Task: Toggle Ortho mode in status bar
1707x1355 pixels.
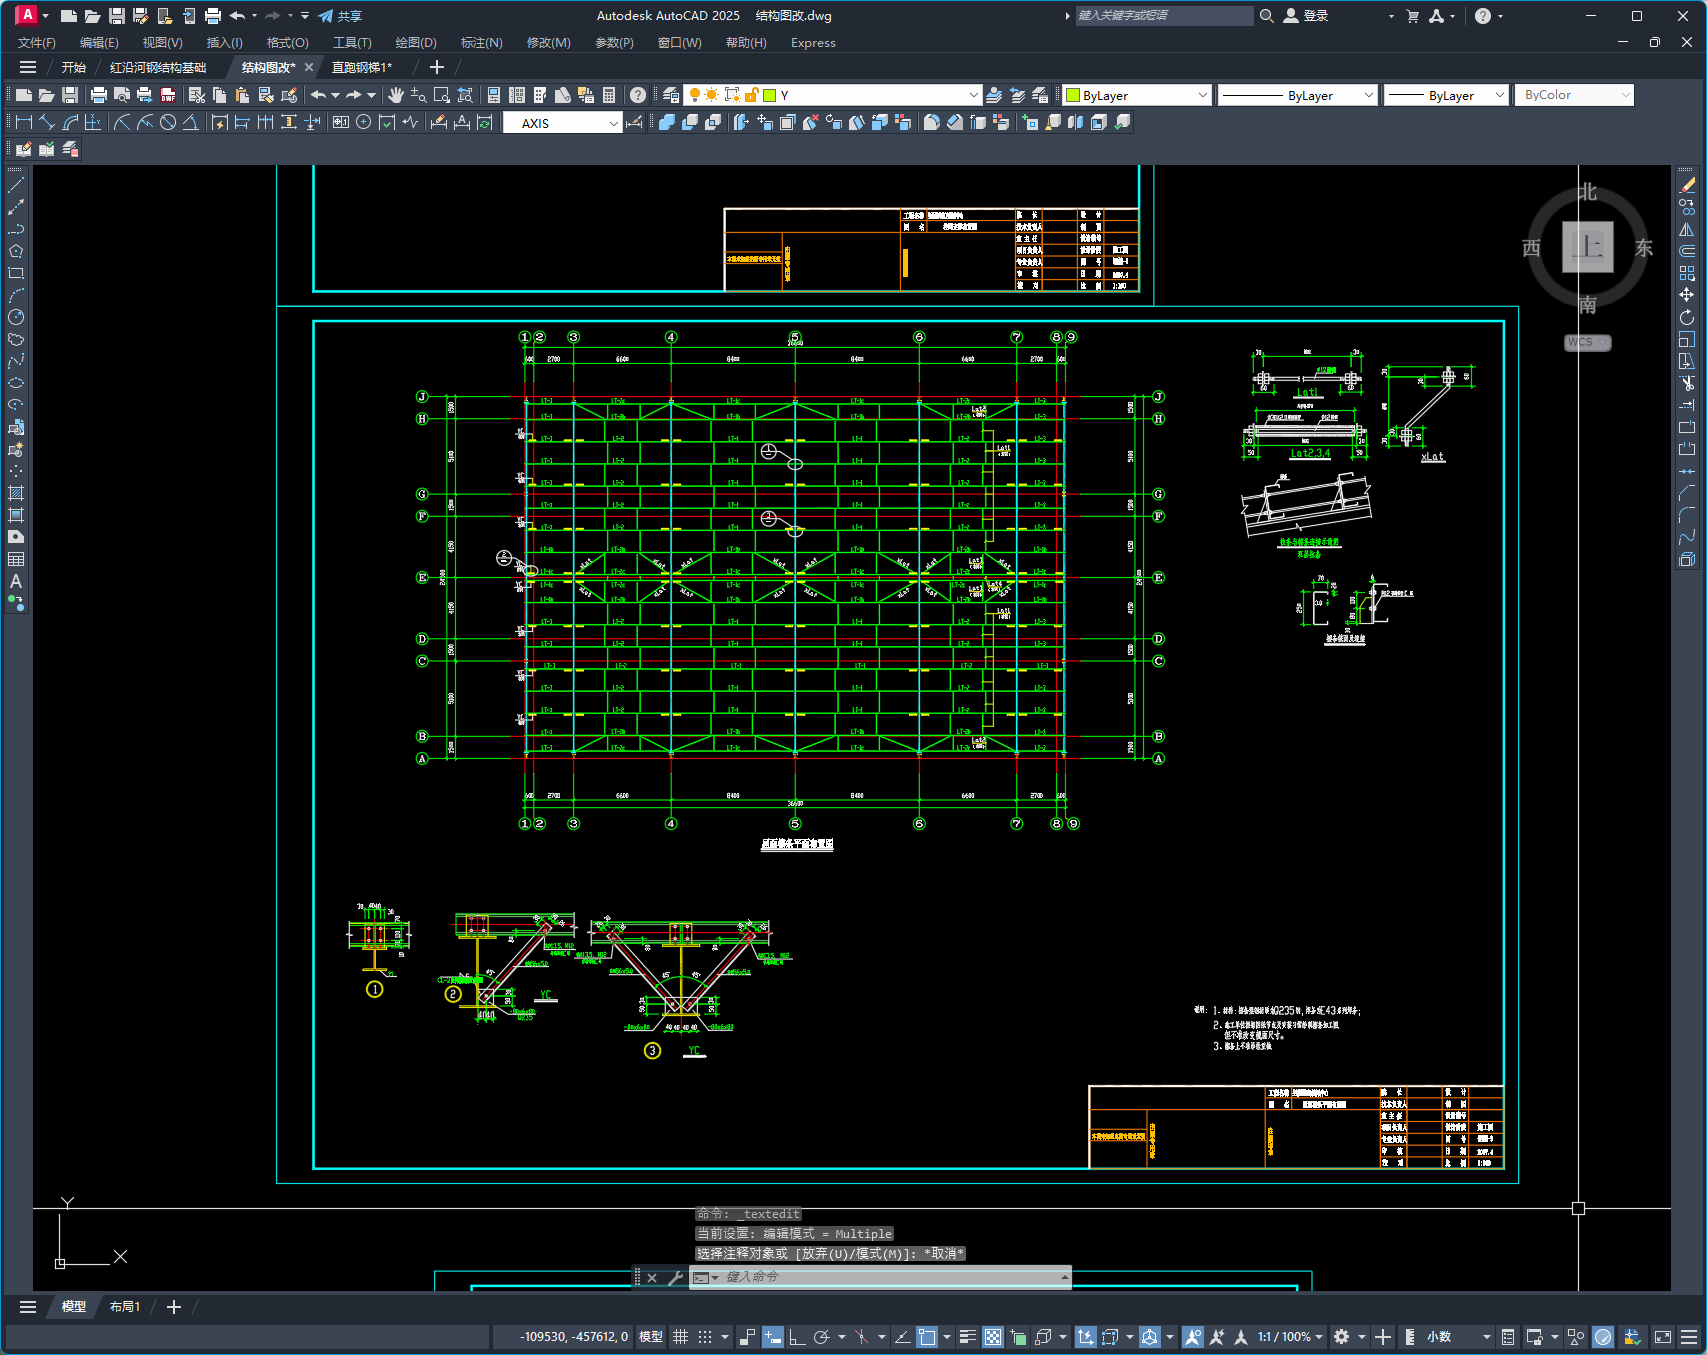Action: coord(797,1337)
